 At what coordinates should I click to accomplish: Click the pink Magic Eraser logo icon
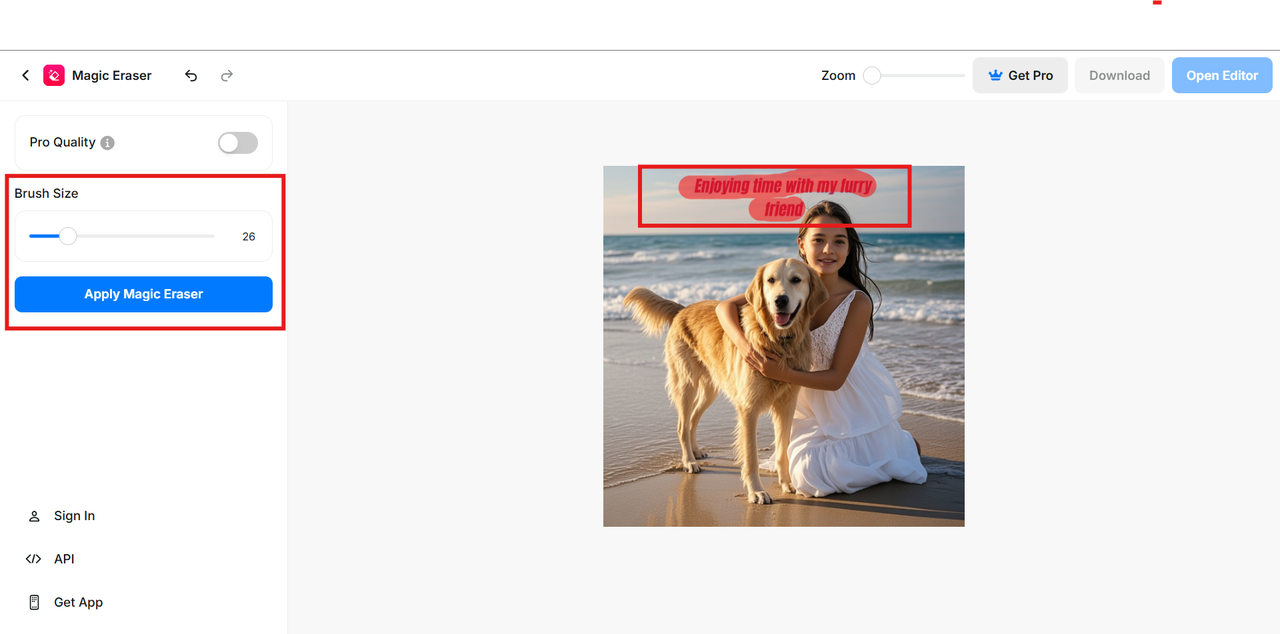(x=54, y=75)
